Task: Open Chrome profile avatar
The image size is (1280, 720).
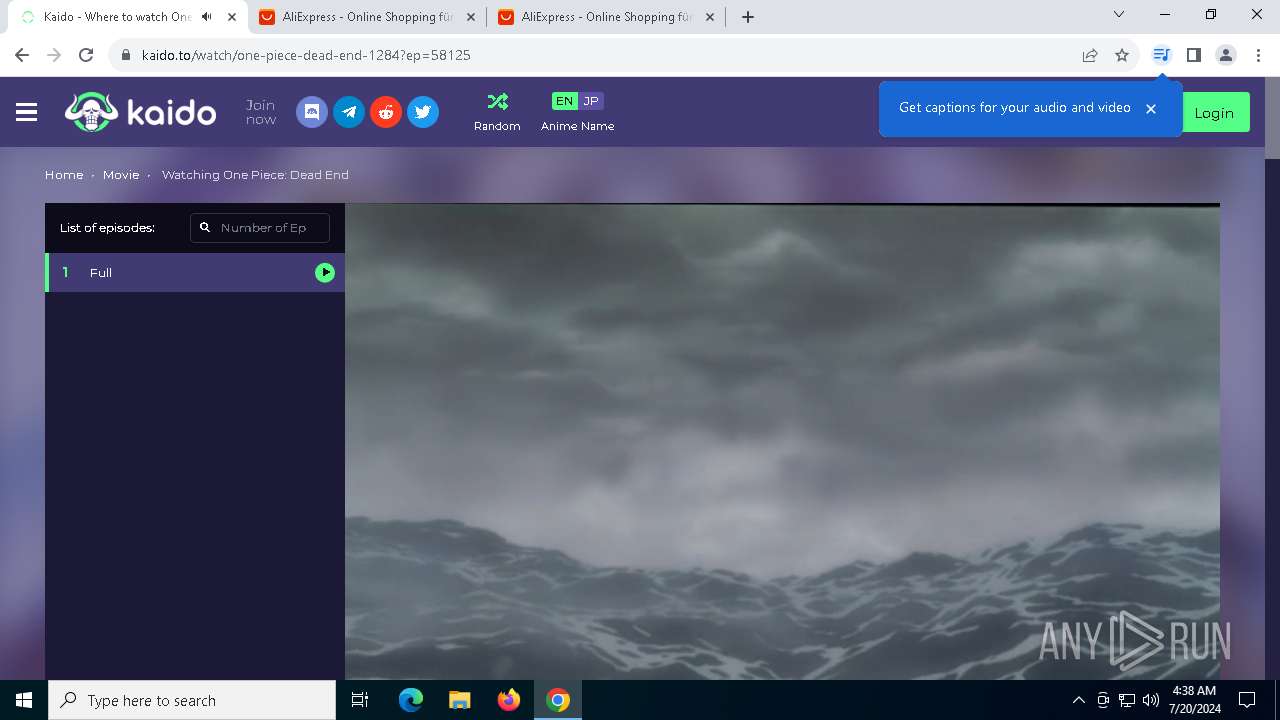Action: pyautogui.click(x=1226, y=55)
